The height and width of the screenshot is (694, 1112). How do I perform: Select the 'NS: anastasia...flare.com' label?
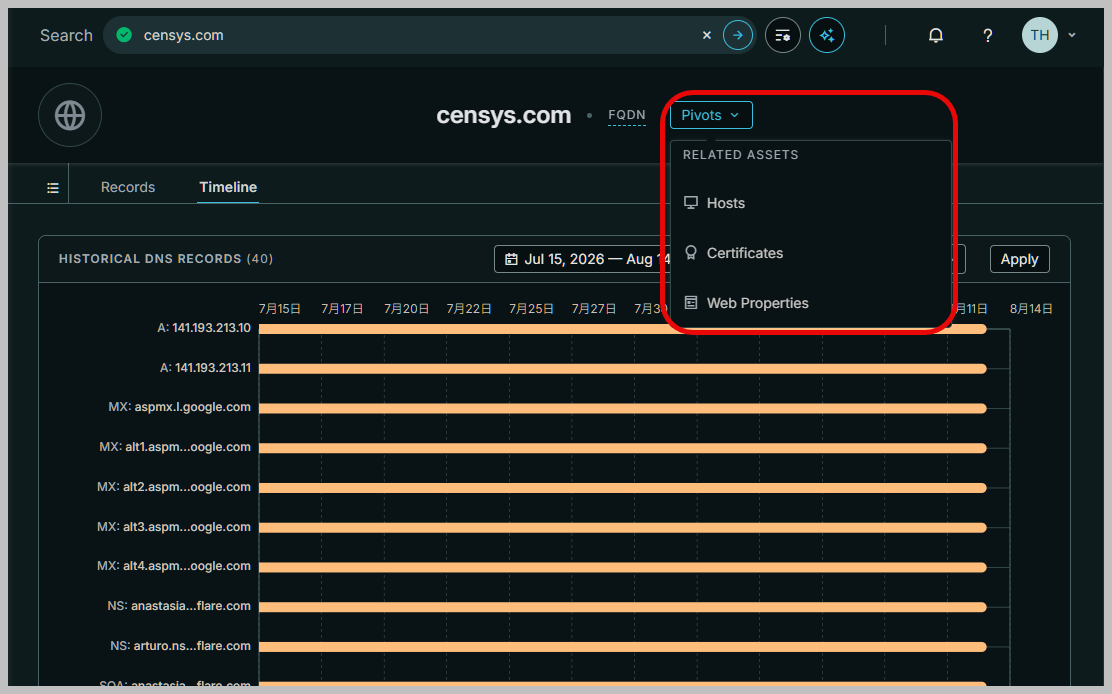tap(179, 605)
